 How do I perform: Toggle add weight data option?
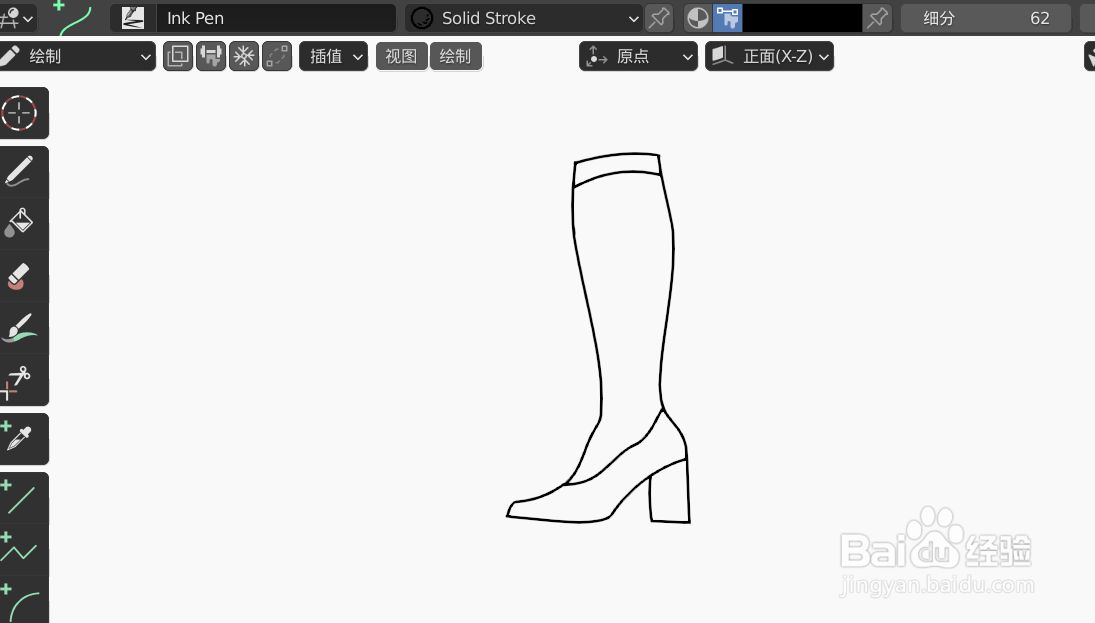(x=211, y=57)
